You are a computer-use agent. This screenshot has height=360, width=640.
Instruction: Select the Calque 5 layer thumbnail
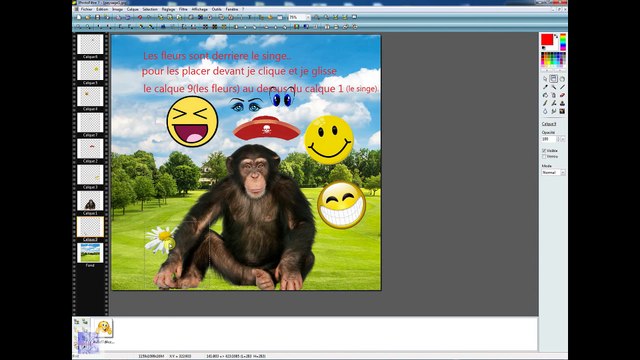click(90, 70)
